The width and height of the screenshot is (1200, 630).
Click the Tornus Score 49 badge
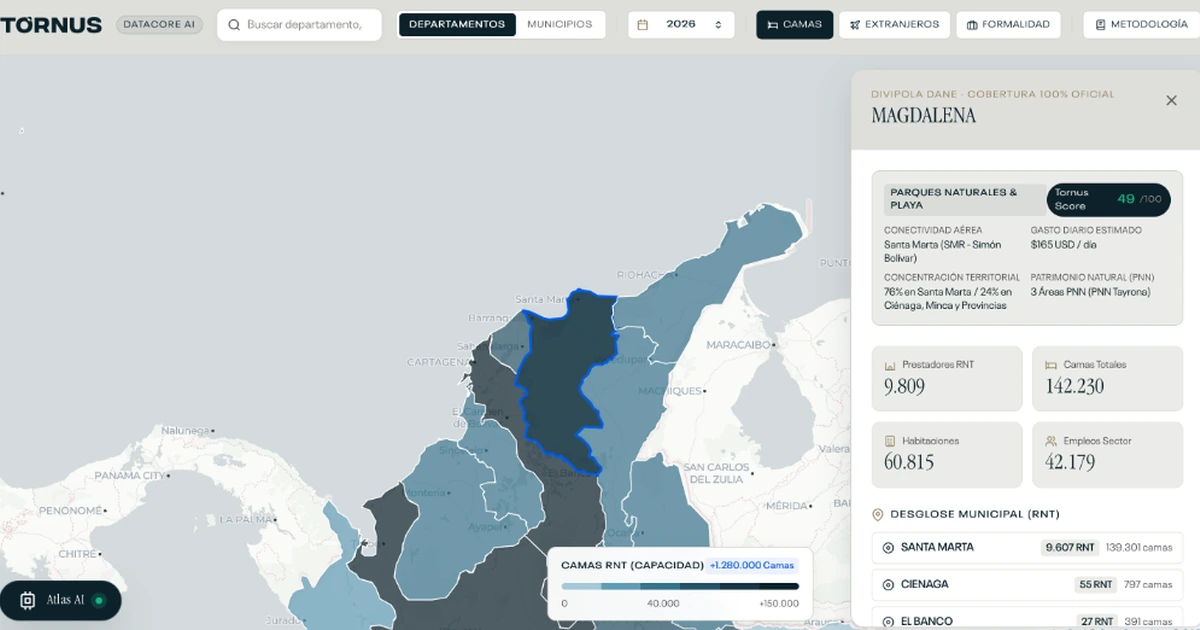[x=1109, y=199]
